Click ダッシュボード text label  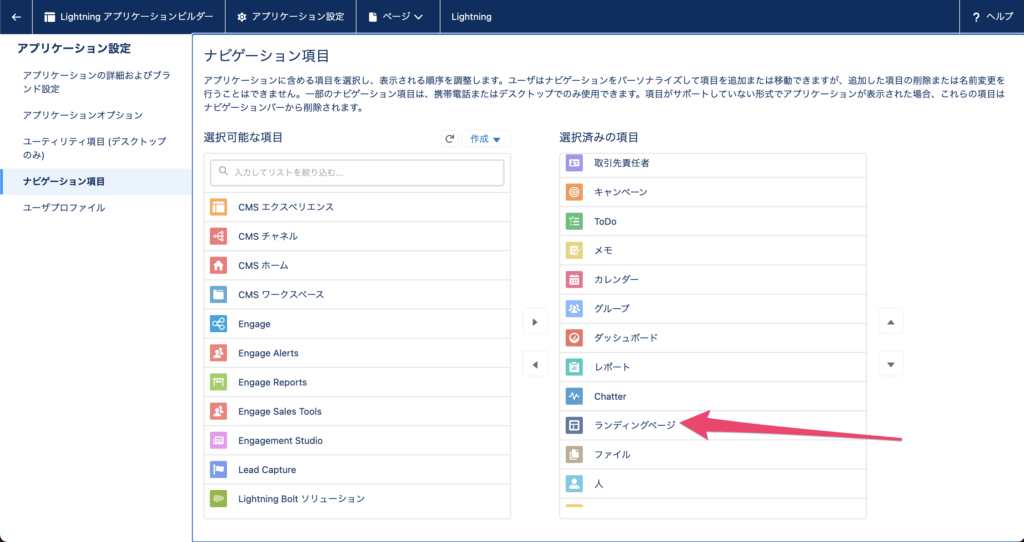tap(626, 338)
